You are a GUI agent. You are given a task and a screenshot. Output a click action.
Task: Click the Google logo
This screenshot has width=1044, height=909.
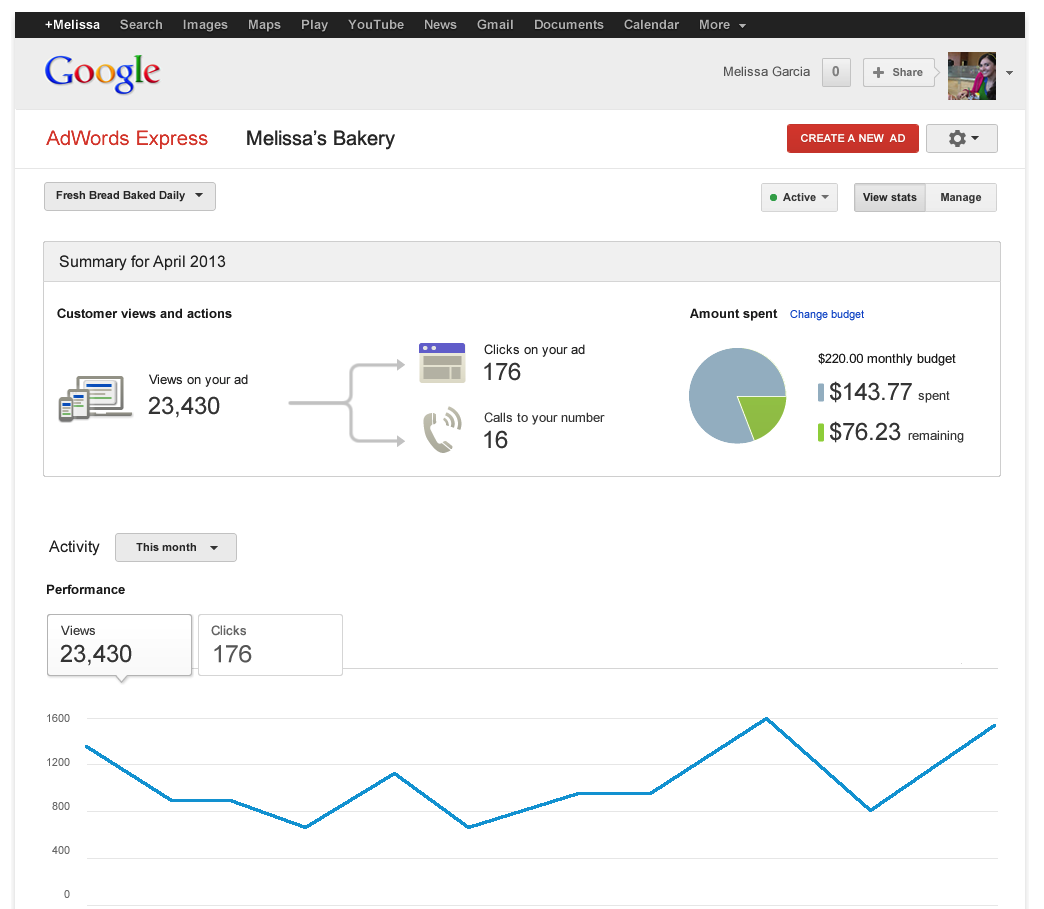[103, 73]
